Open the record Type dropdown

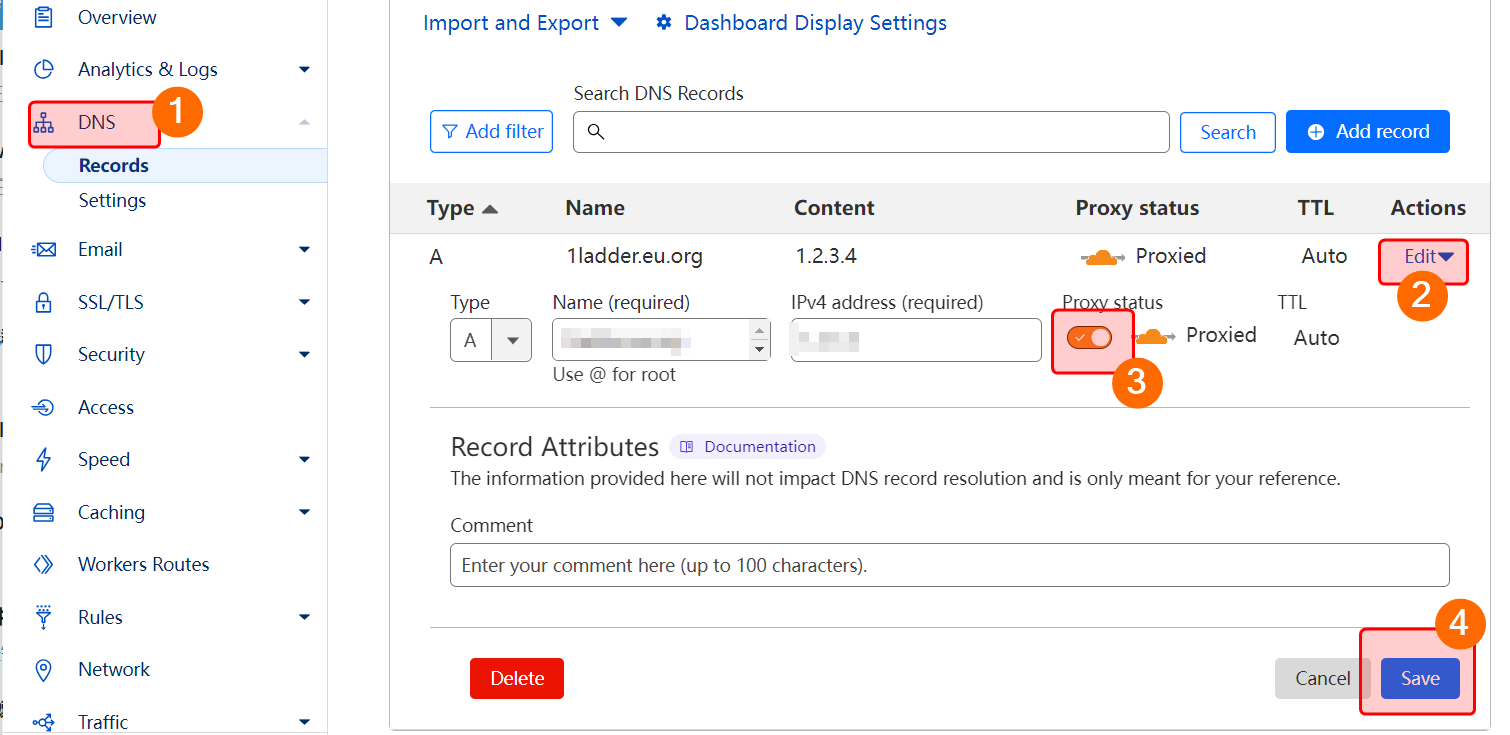pyautogui.click(x=490, y=340)
